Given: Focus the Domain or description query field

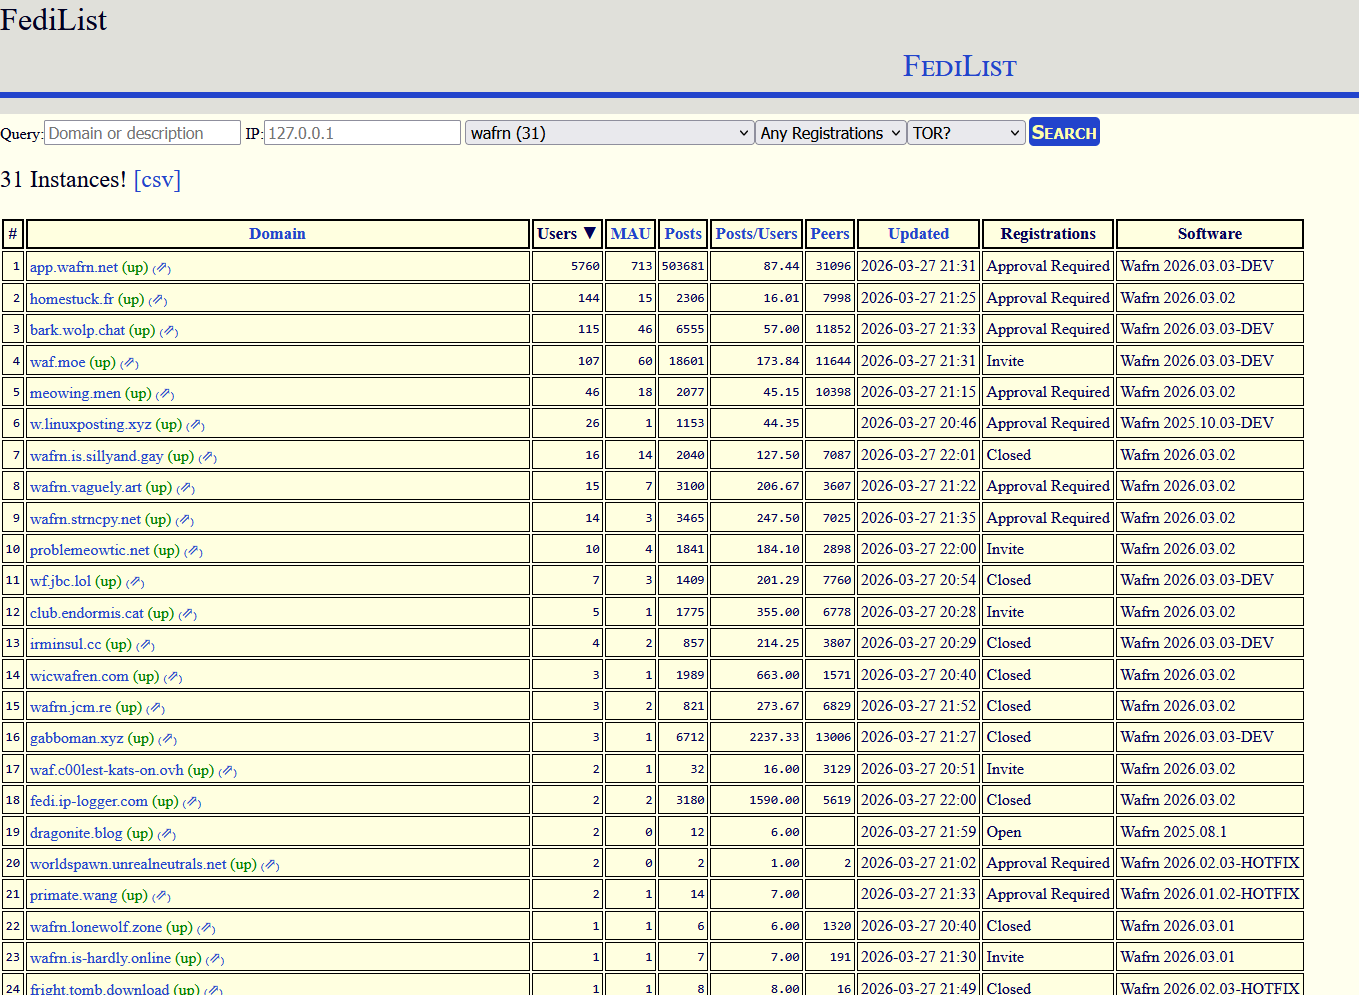Looking at the screenshot, I should click(x=142, y=133).
